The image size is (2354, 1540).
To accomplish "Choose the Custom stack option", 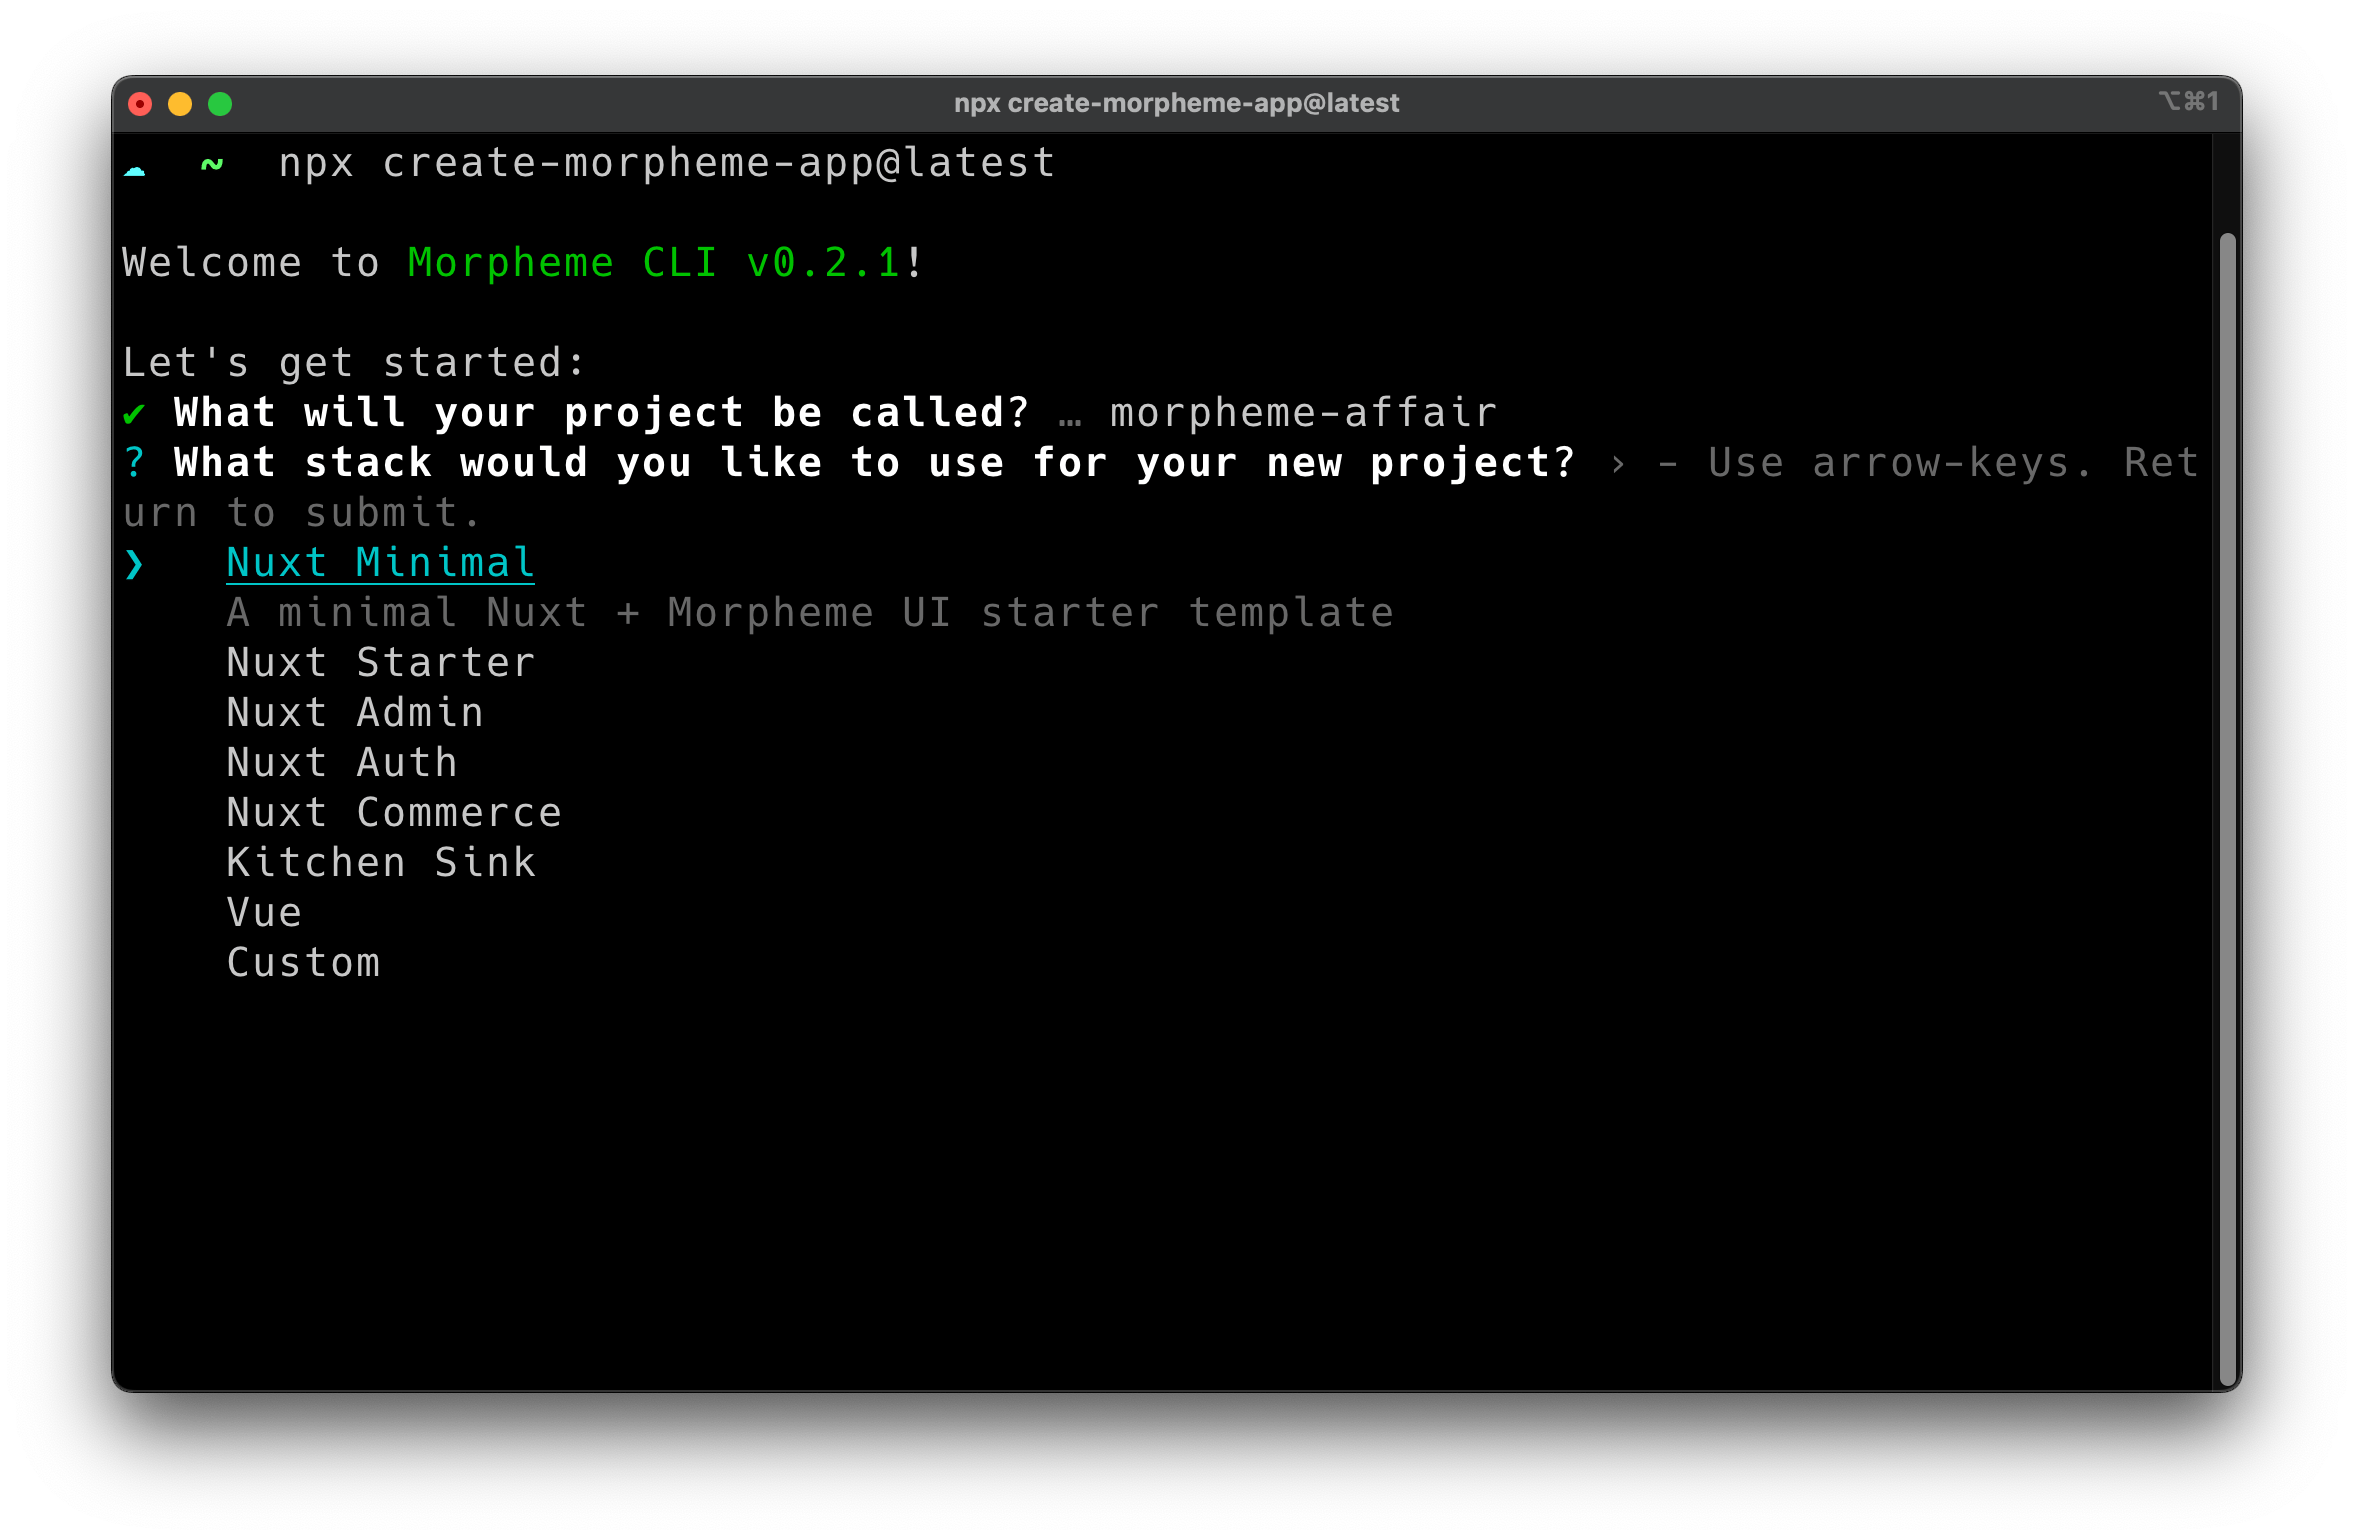I will point(303,963).
